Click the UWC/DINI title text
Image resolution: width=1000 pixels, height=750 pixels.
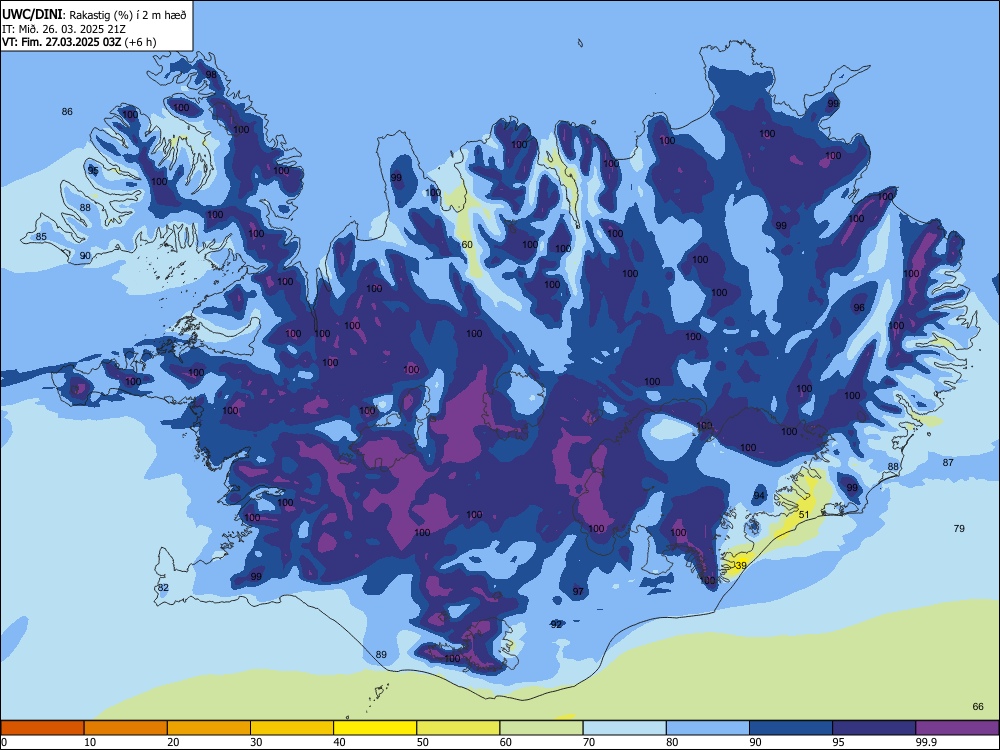(x=32, y=14)
